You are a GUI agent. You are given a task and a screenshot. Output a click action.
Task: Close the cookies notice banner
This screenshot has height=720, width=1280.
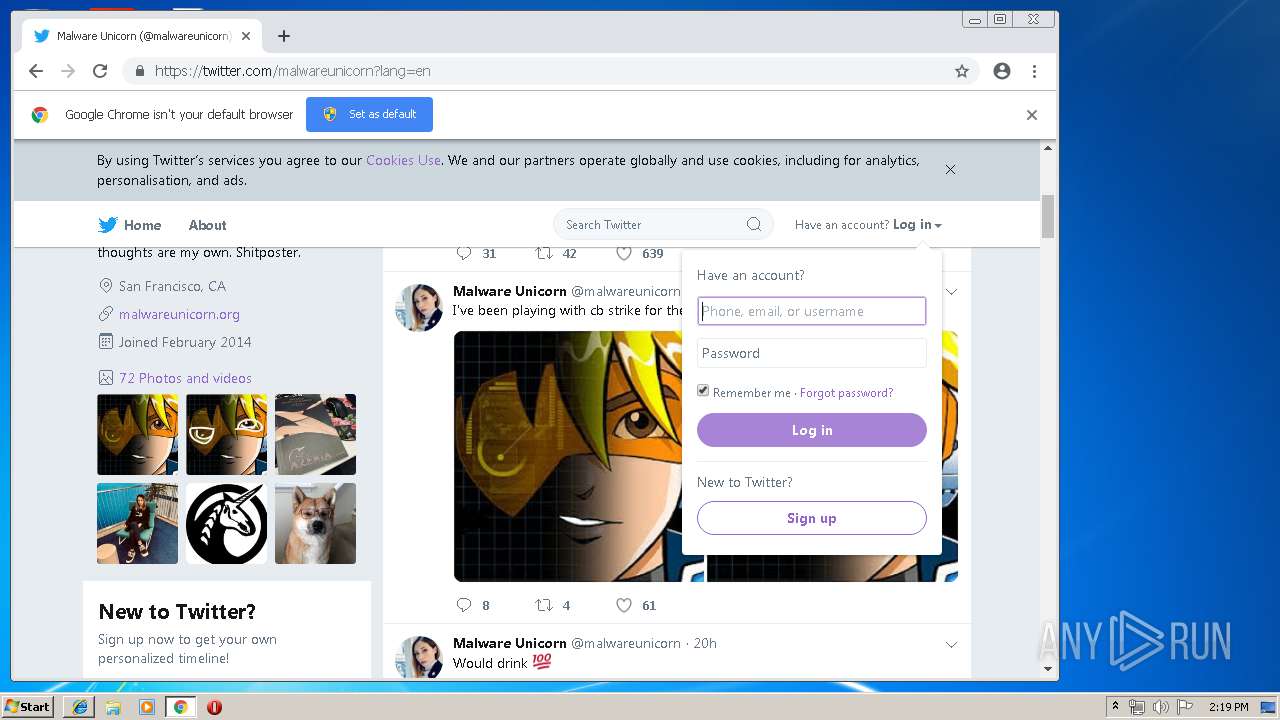(x=950, y=169)
